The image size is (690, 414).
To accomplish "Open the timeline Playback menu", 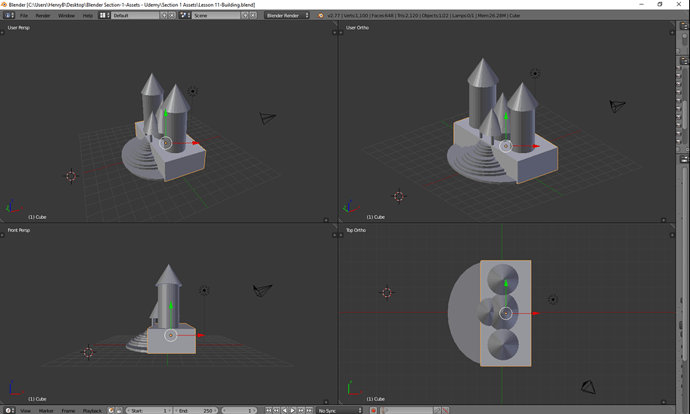I will (x=91, y=410).
